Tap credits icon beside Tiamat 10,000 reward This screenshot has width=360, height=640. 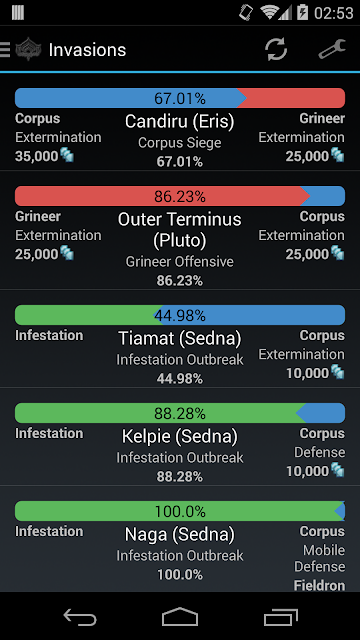point(337,372)
